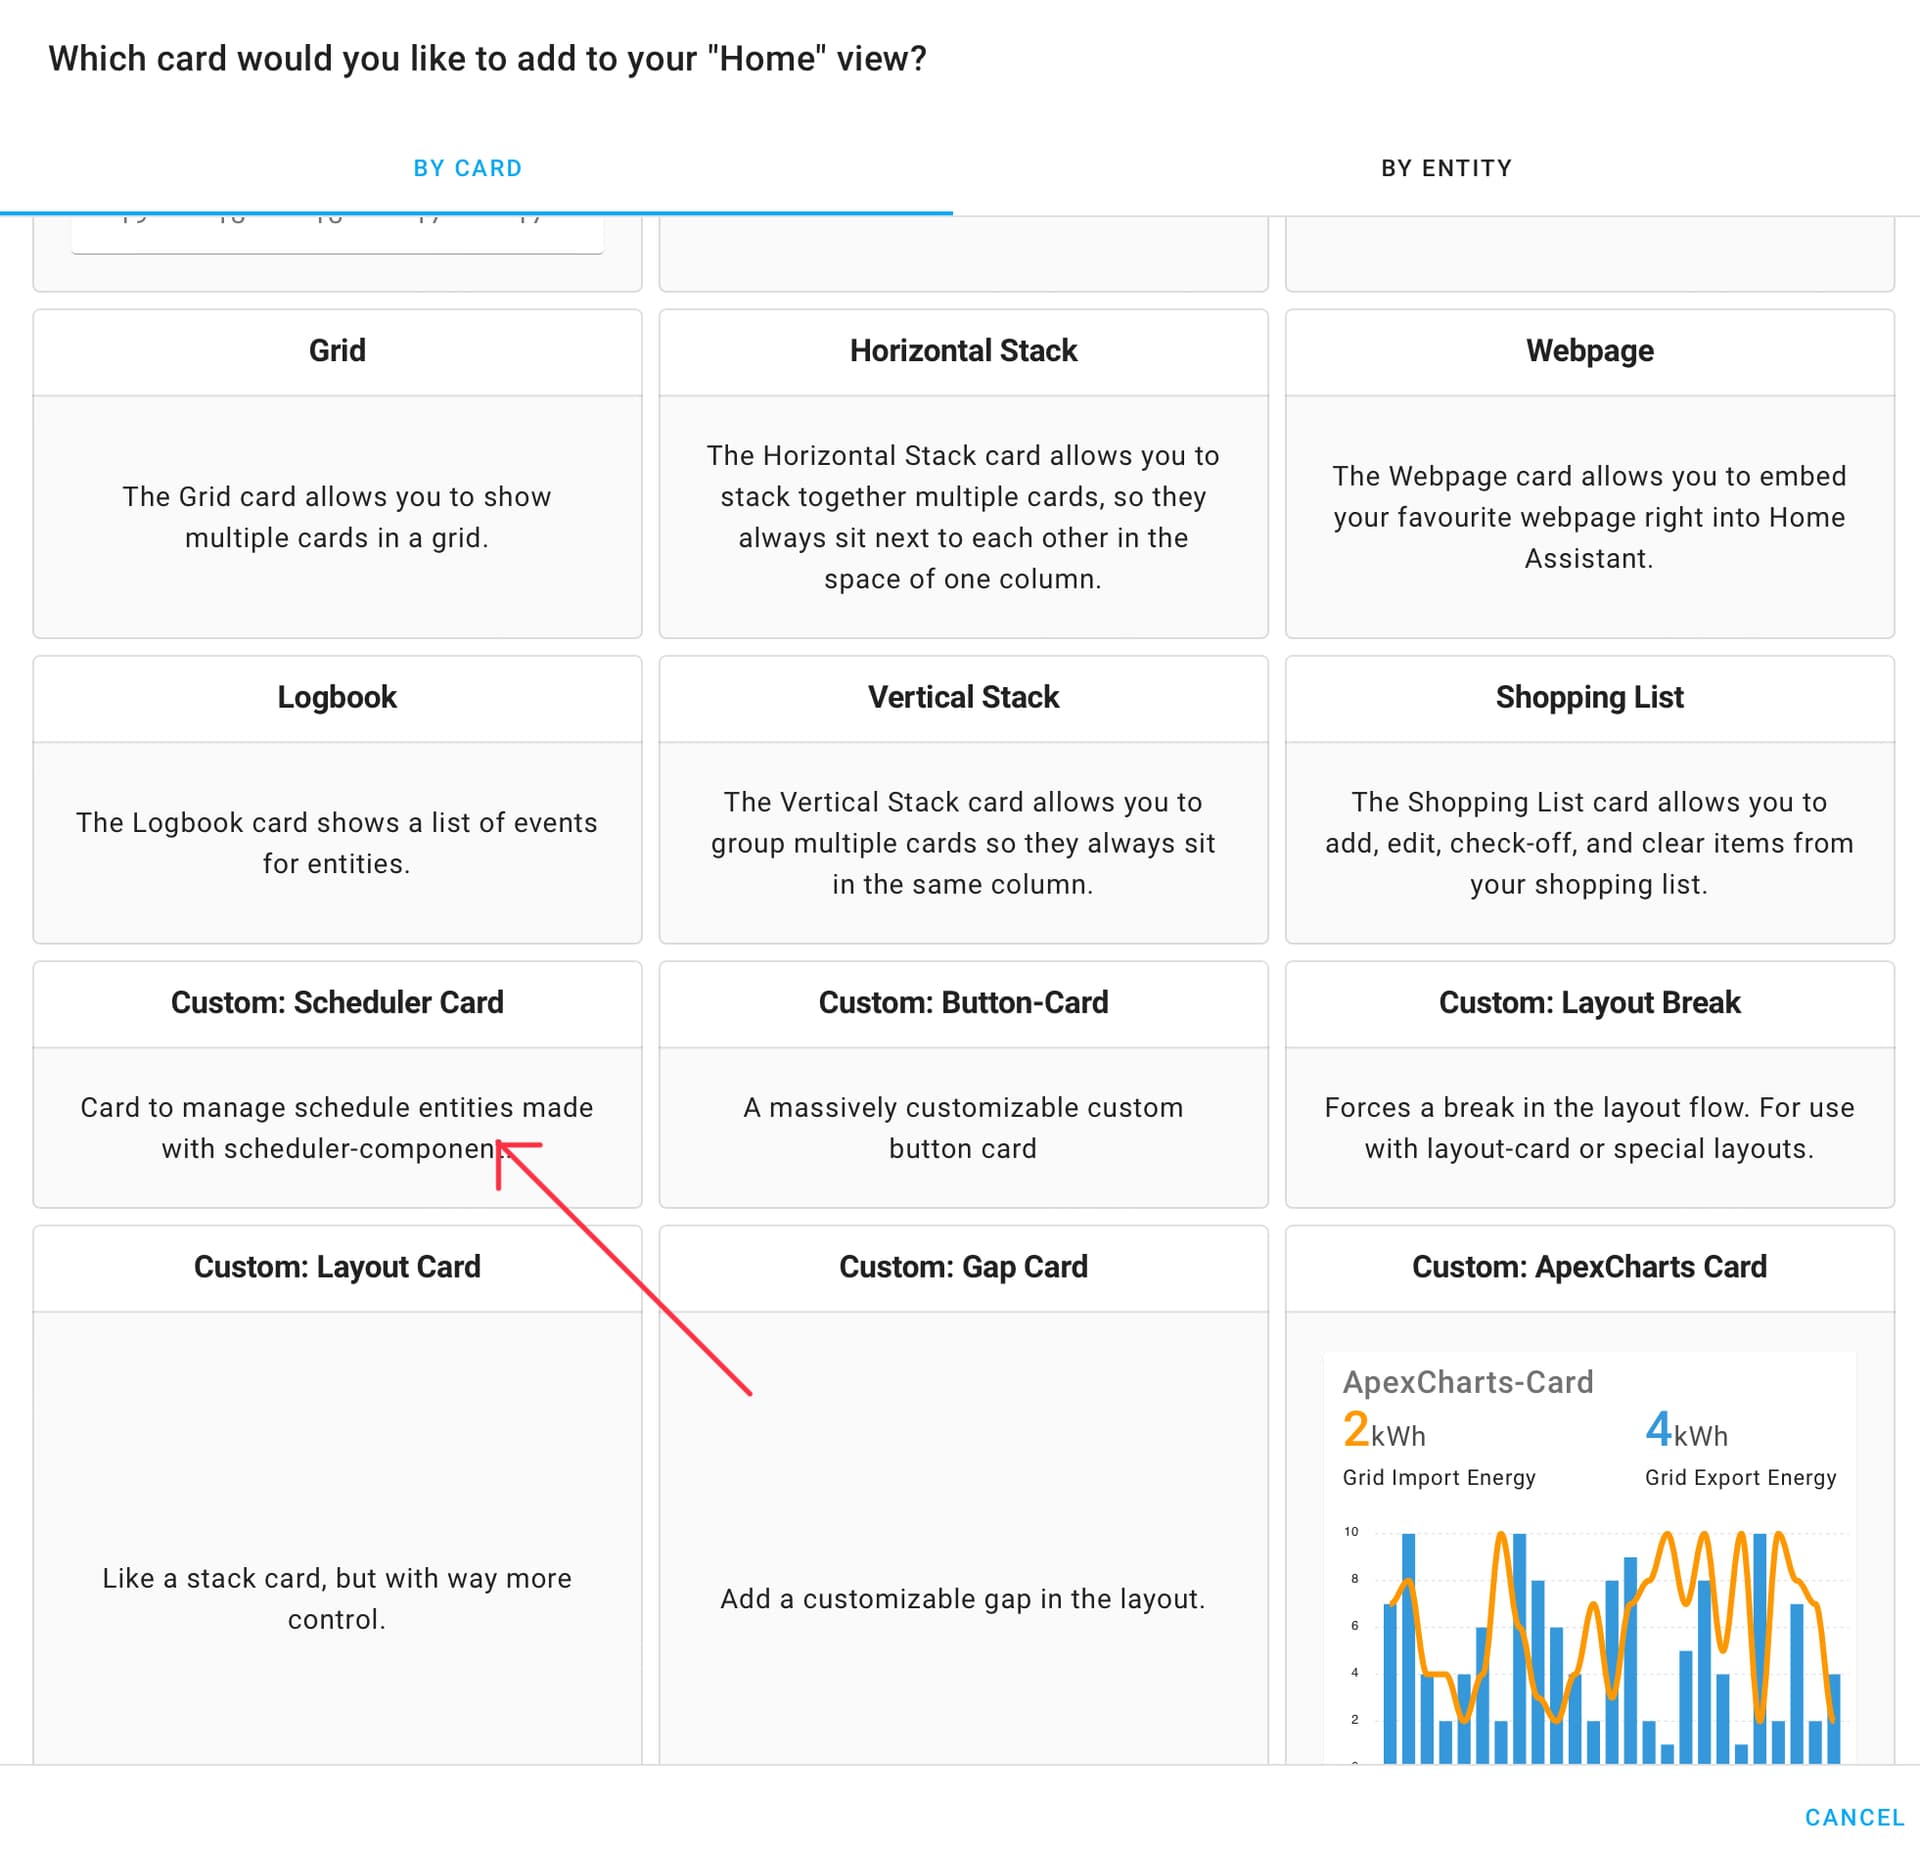This screenshot has height=1850, width=1920.
Task: Add the Custom: ApexCharts Card
Action: click(x=1589, y=1268)
